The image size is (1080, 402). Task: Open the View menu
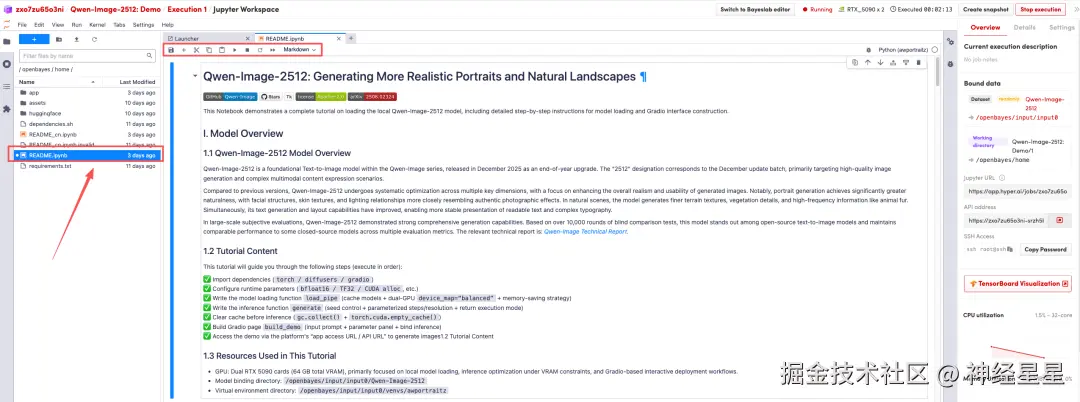tap(59, 25)
